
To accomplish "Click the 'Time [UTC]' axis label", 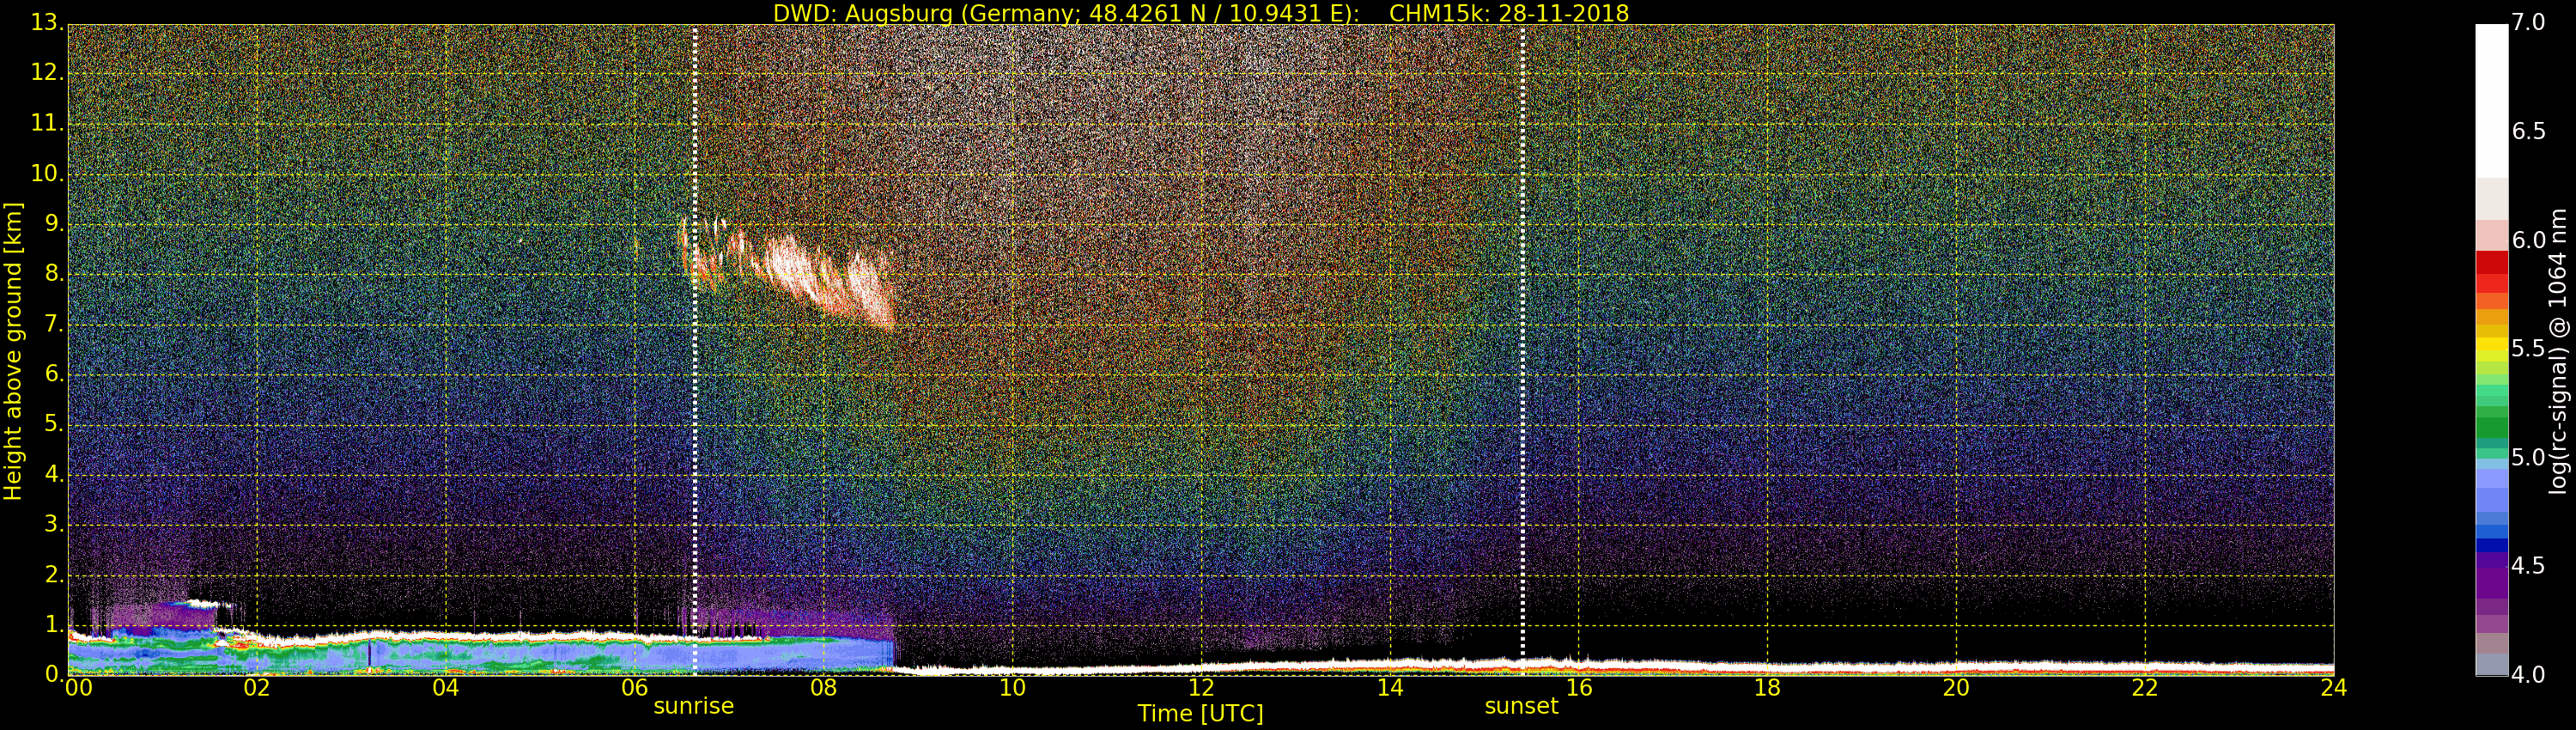I will tap(1200, 714).
